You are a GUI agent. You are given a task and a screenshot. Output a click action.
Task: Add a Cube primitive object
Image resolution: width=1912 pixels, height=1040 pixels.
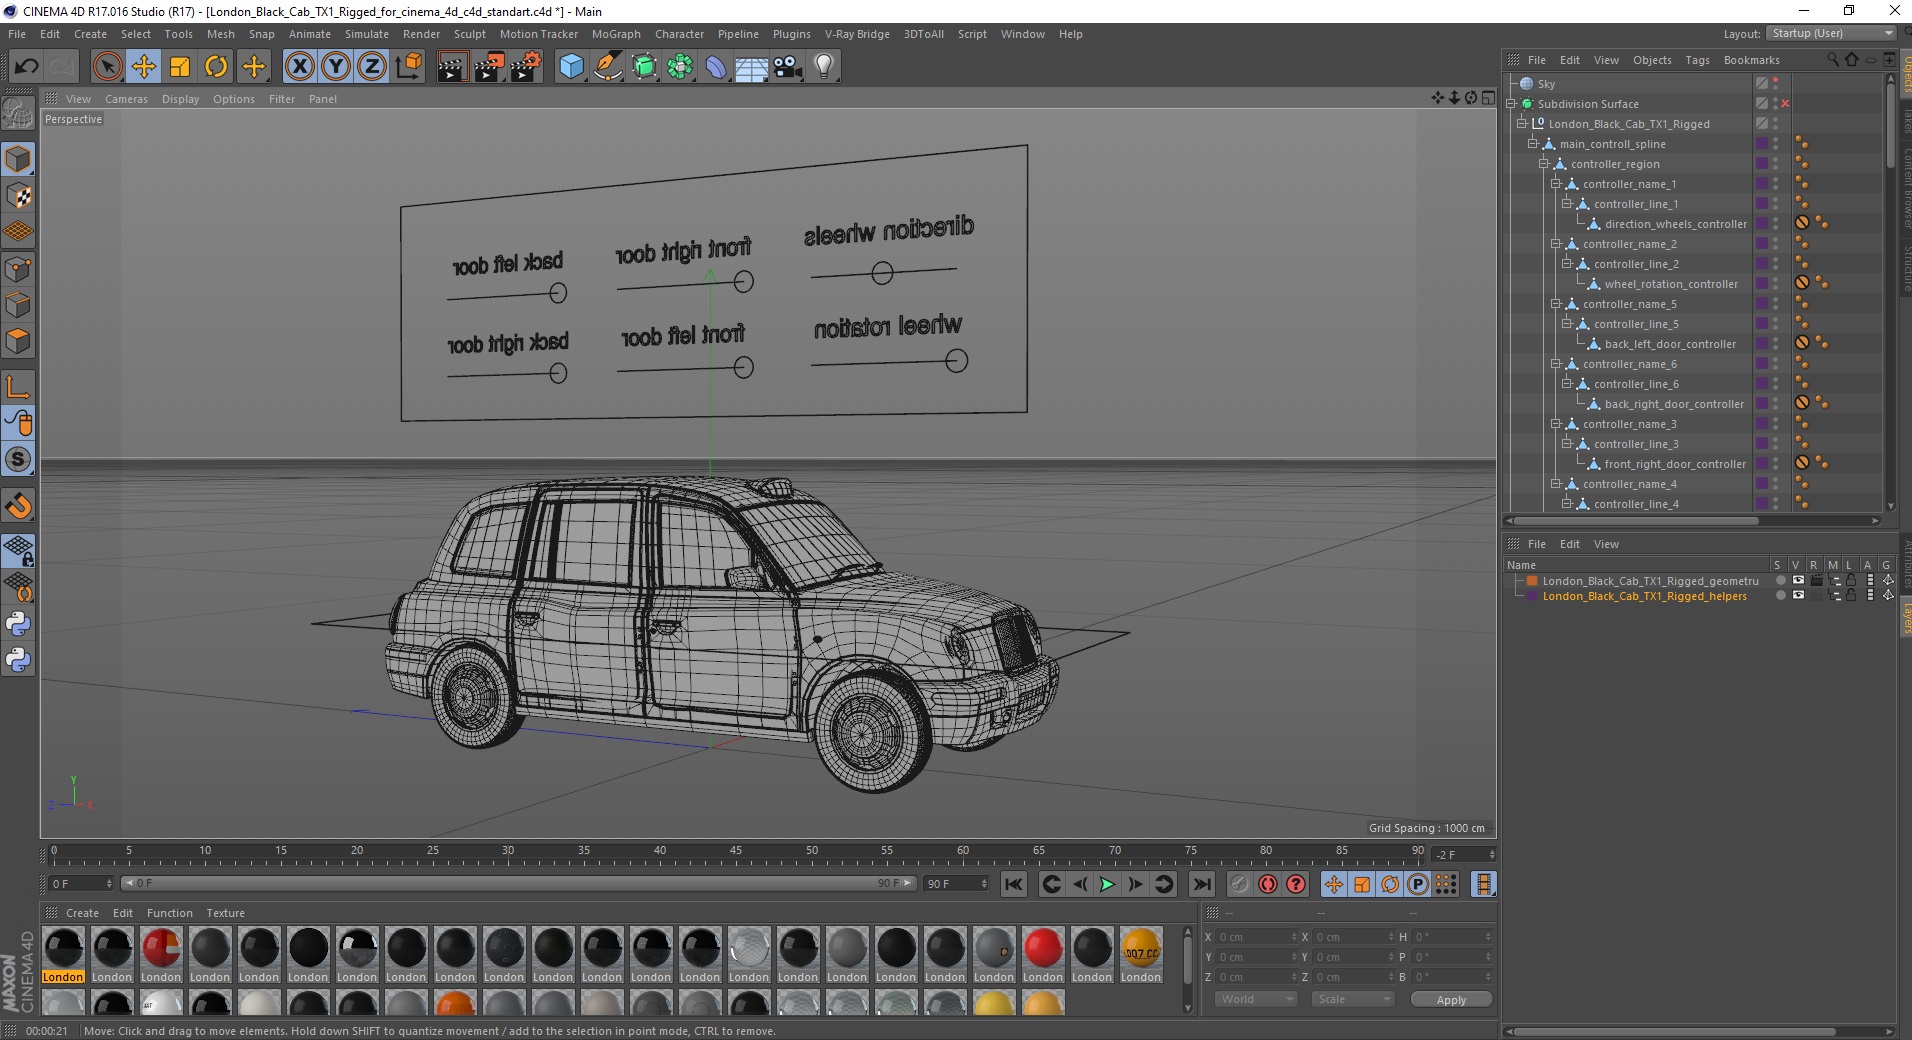tap(571, 67)
